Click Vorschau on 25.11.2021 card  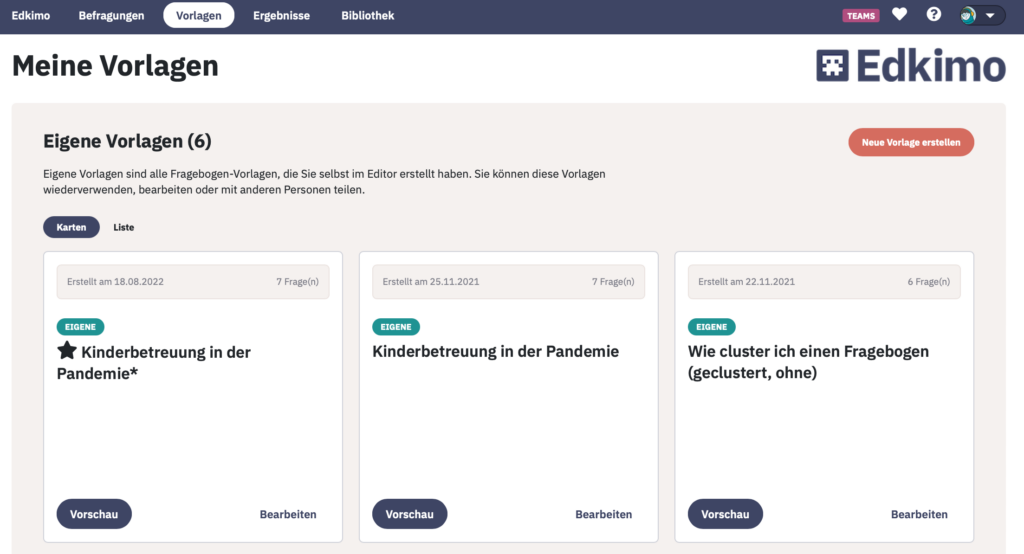tap(409, 514)
